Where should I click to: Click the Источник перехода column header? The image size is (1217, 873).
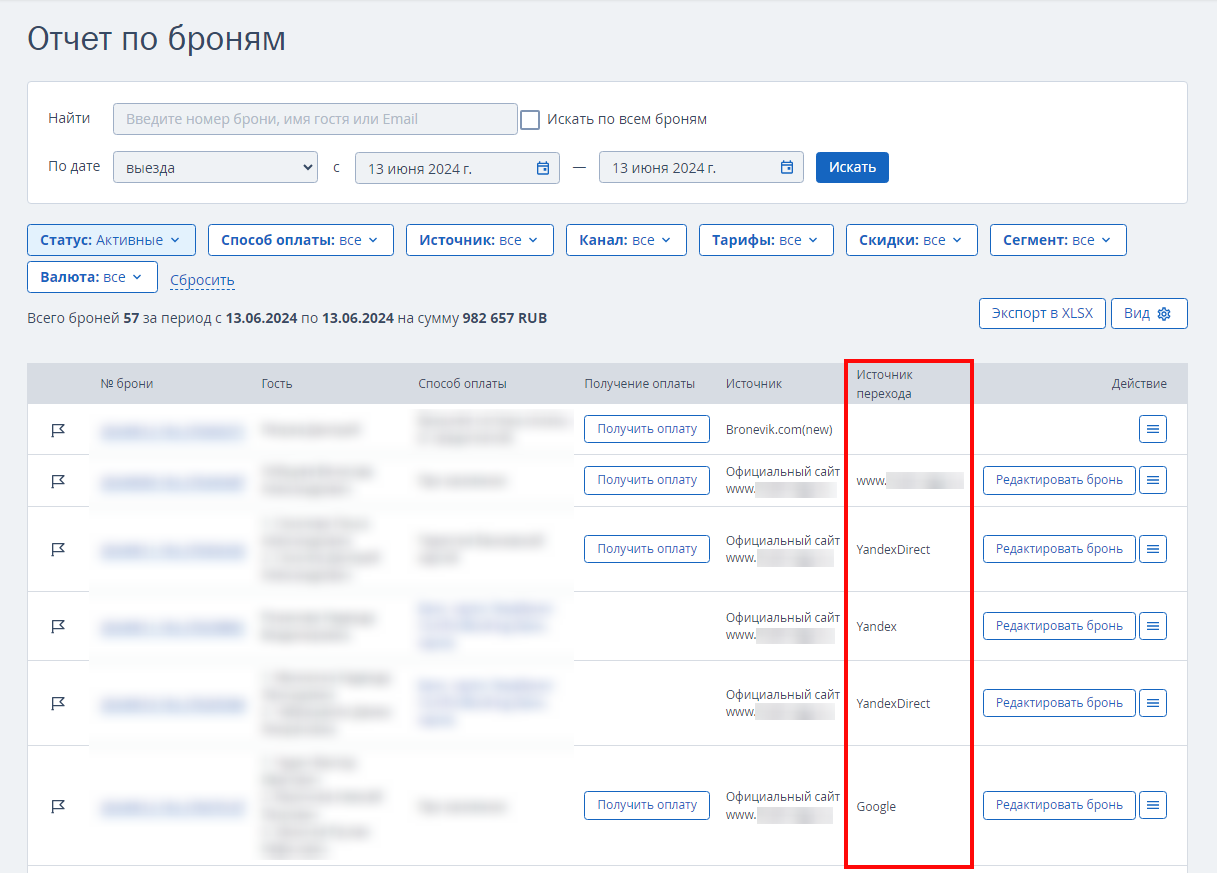[884, 384]
